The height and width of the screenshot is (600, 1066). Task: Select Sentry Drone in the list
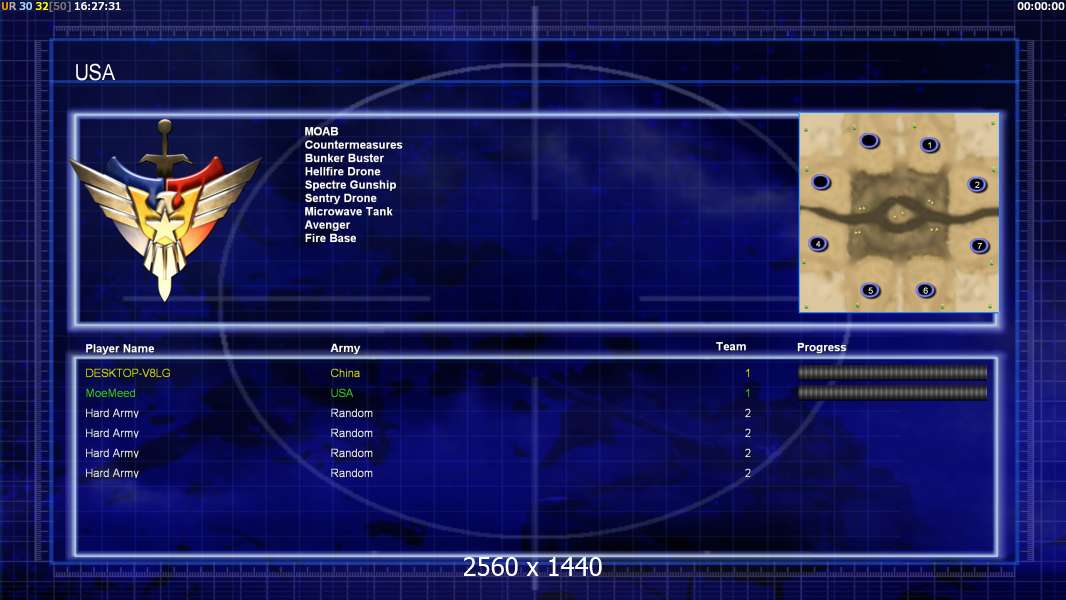340,198
